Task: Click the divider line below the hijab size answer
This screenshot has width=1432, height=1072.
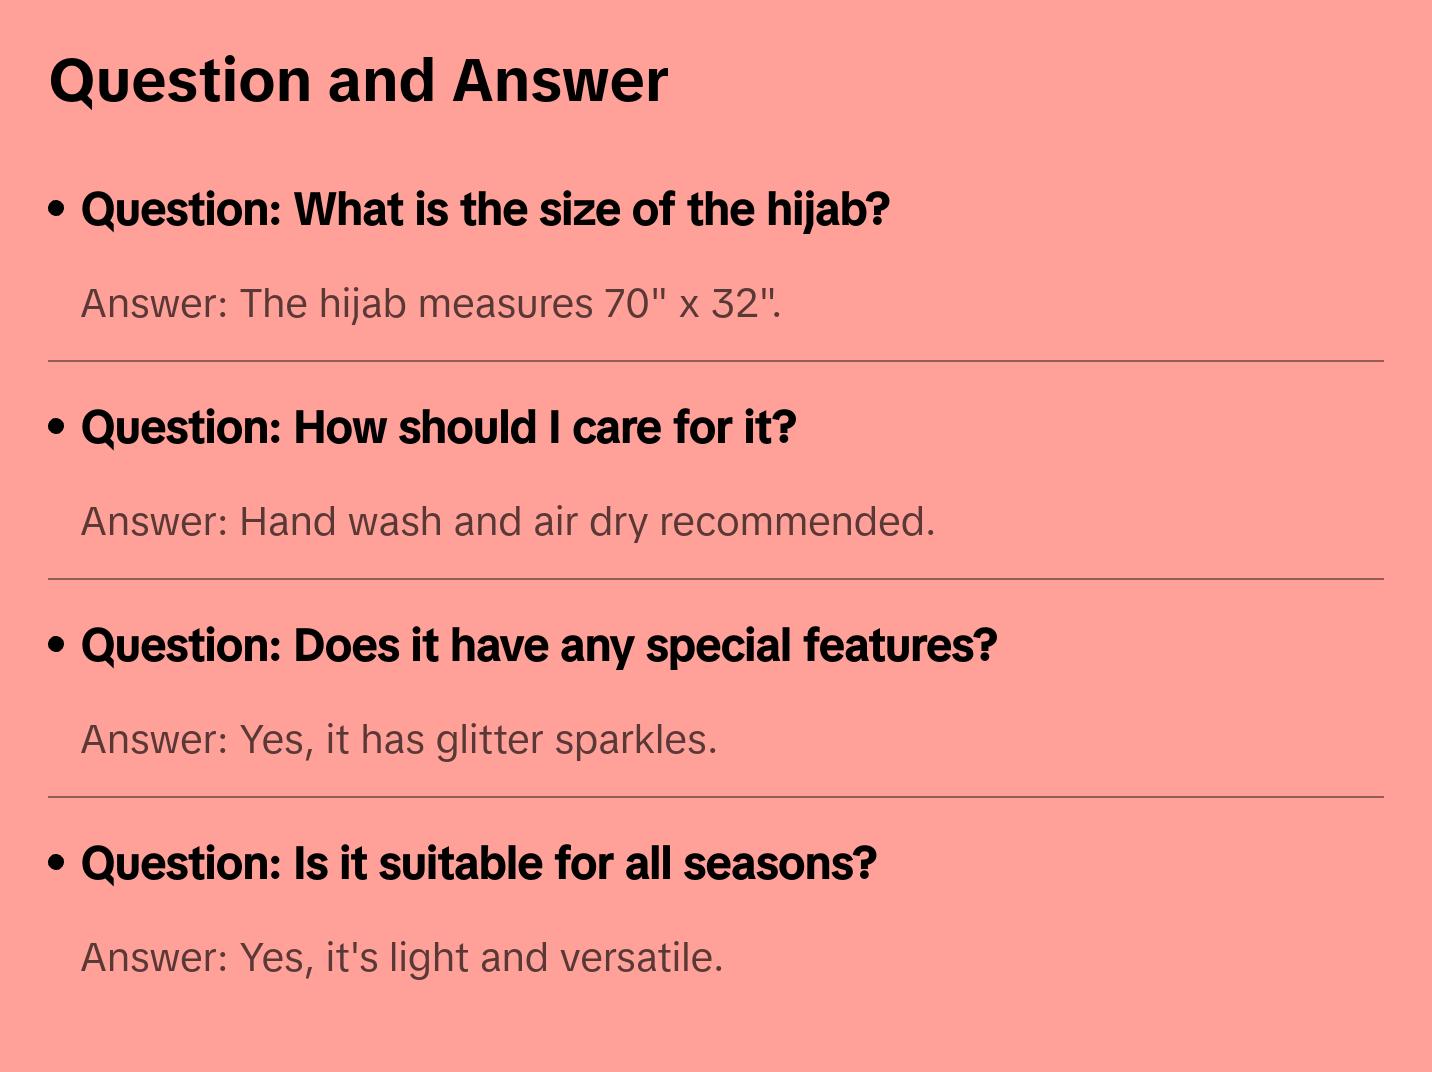Action: tap(715, 361)
